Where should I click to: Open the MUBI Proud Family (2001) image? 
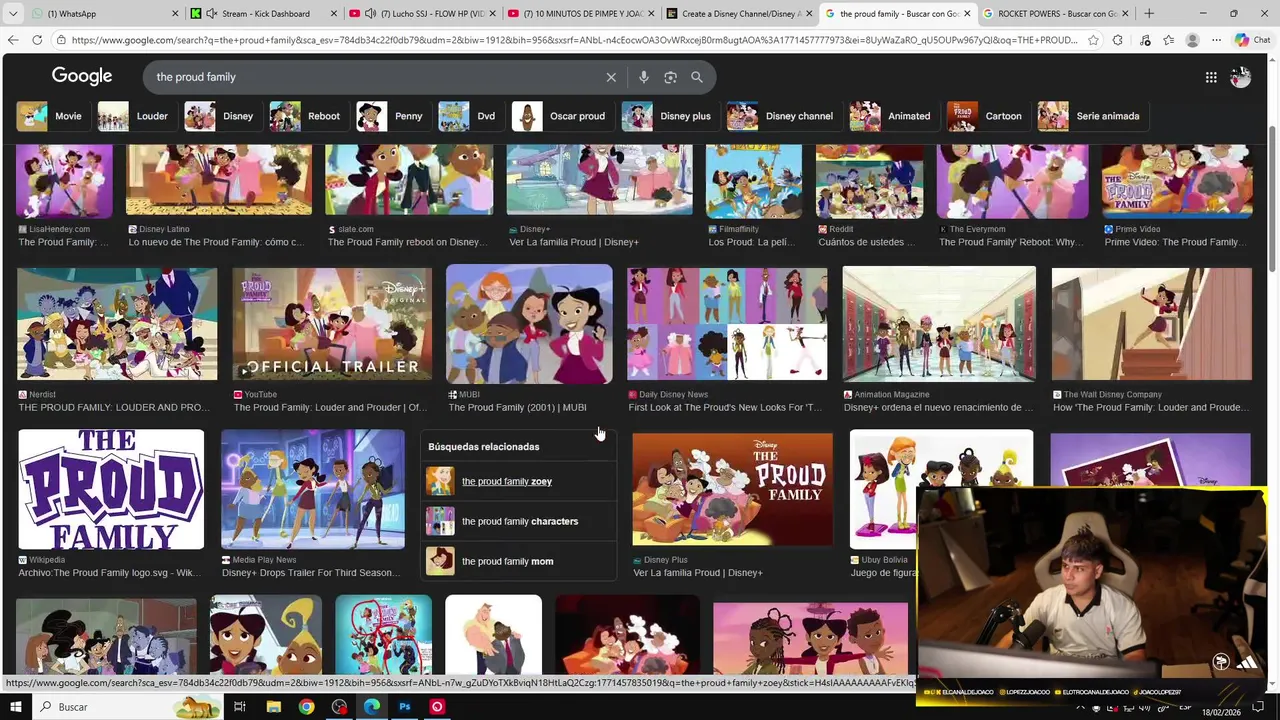(x=529, y=324)
